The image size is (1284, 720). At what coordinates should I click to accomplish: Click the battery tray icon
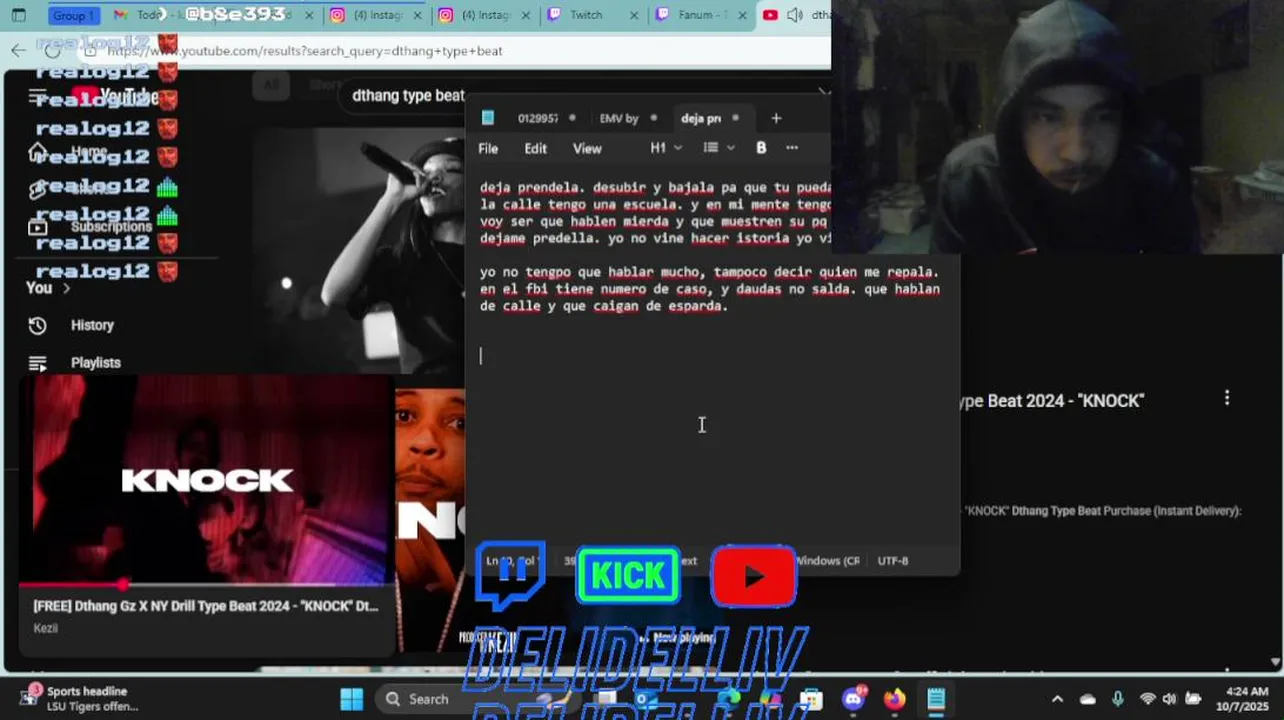pos(1193,699)
